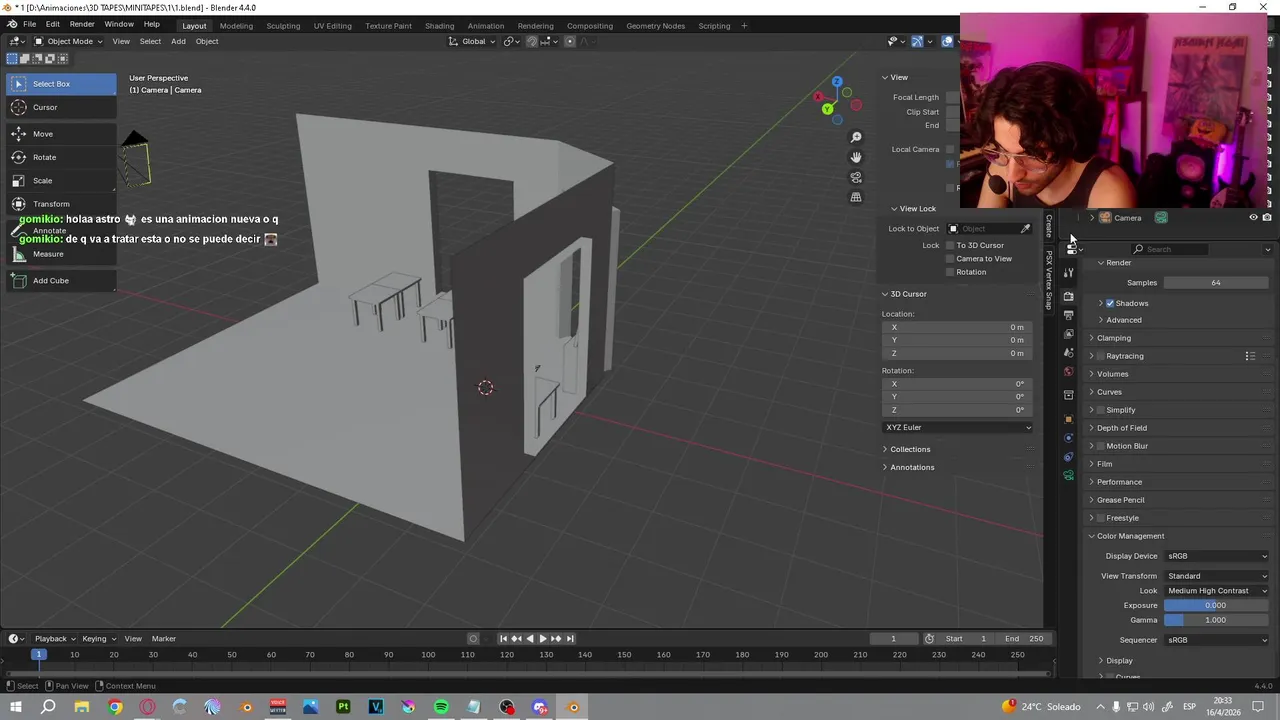Image resolution: width=1280 pixels, height=720 pixels.
Task: Switch to the Animation workspace tab
Action: [486, 26]
